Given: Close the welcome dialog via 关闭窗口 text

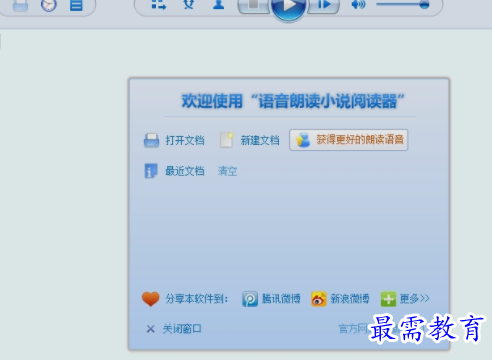Looking at the screenshot, I should point(182,329).
